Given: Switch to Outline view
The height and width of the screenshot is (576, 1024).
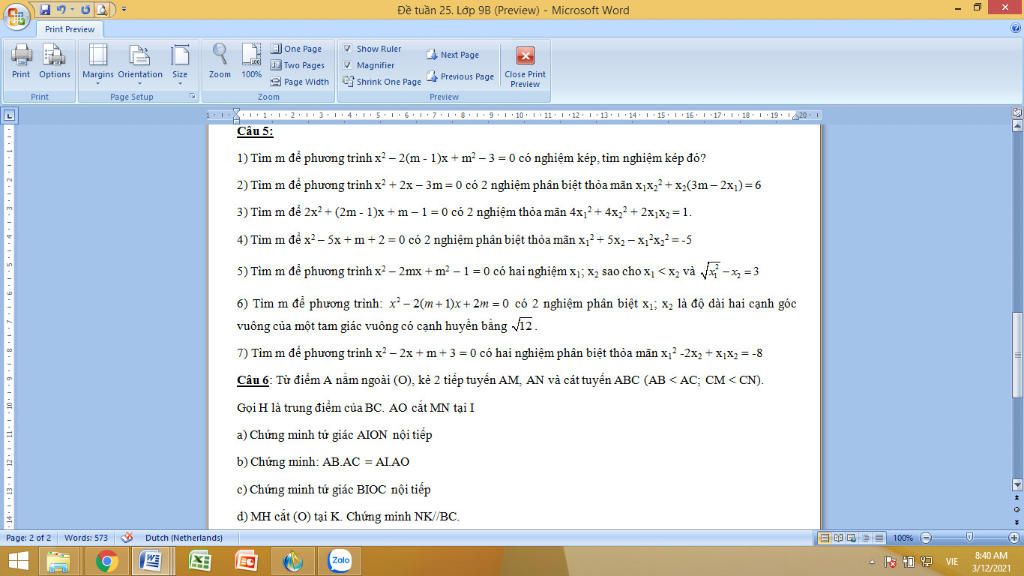Looking at the screenshot, I should pyautogui.click(x=866, y=538).
